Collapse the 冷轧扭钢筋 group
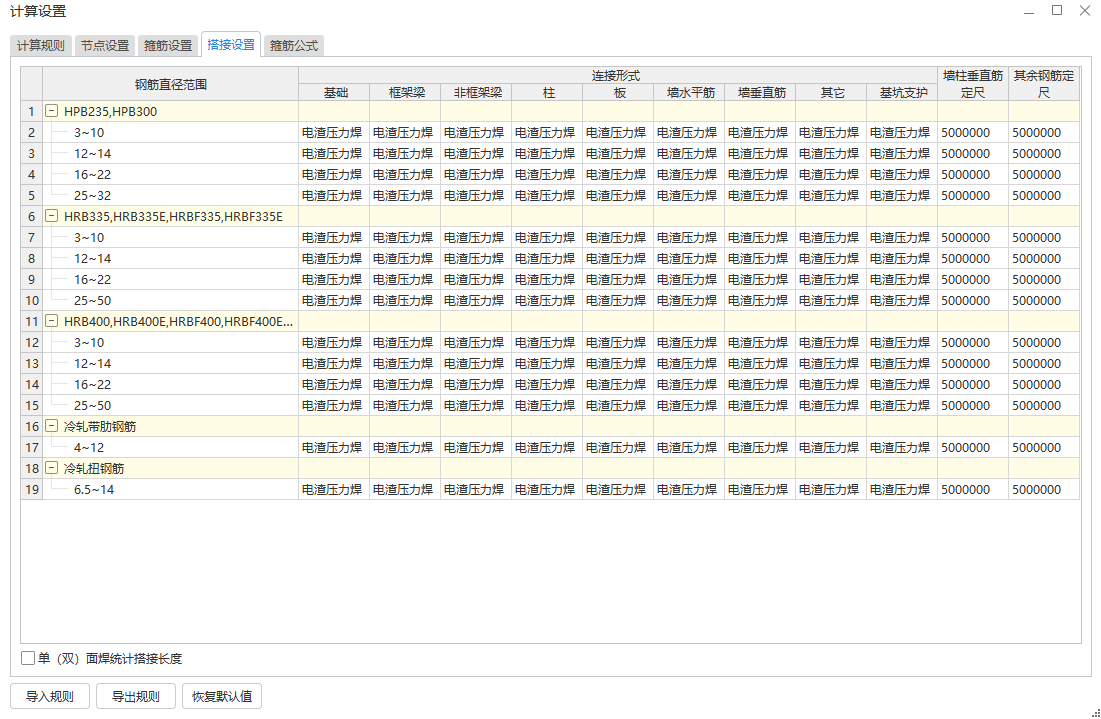 [x=51, y=468]
